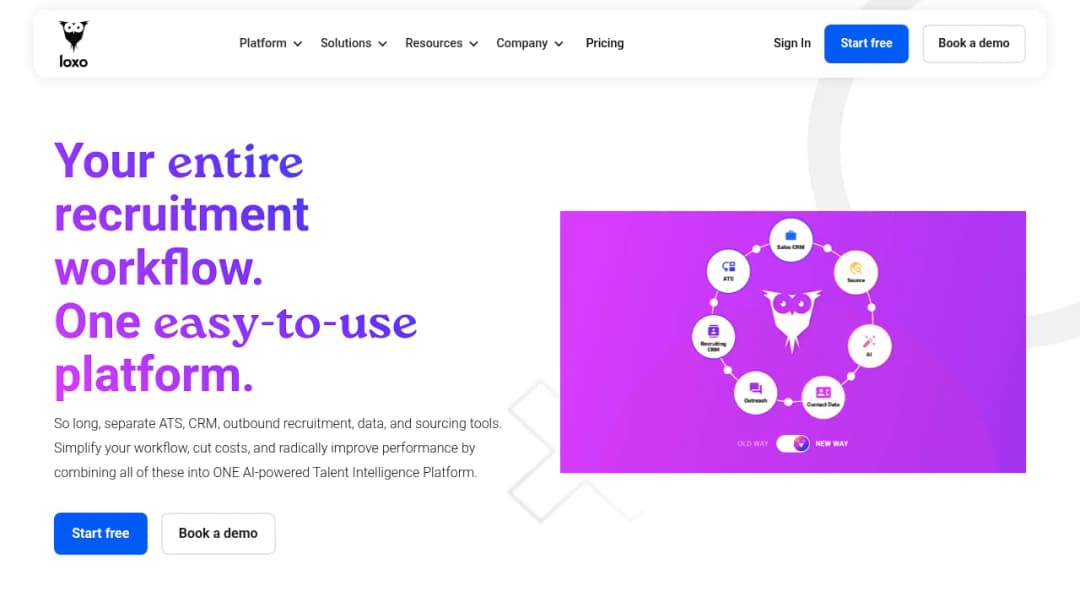Select the Source search icon
The width and height of the screenshot is (1080, 608).
tap(855, 272)
